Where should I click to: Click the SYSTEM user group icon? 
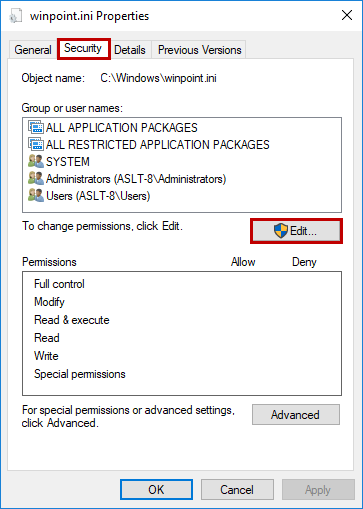[36, 161]
